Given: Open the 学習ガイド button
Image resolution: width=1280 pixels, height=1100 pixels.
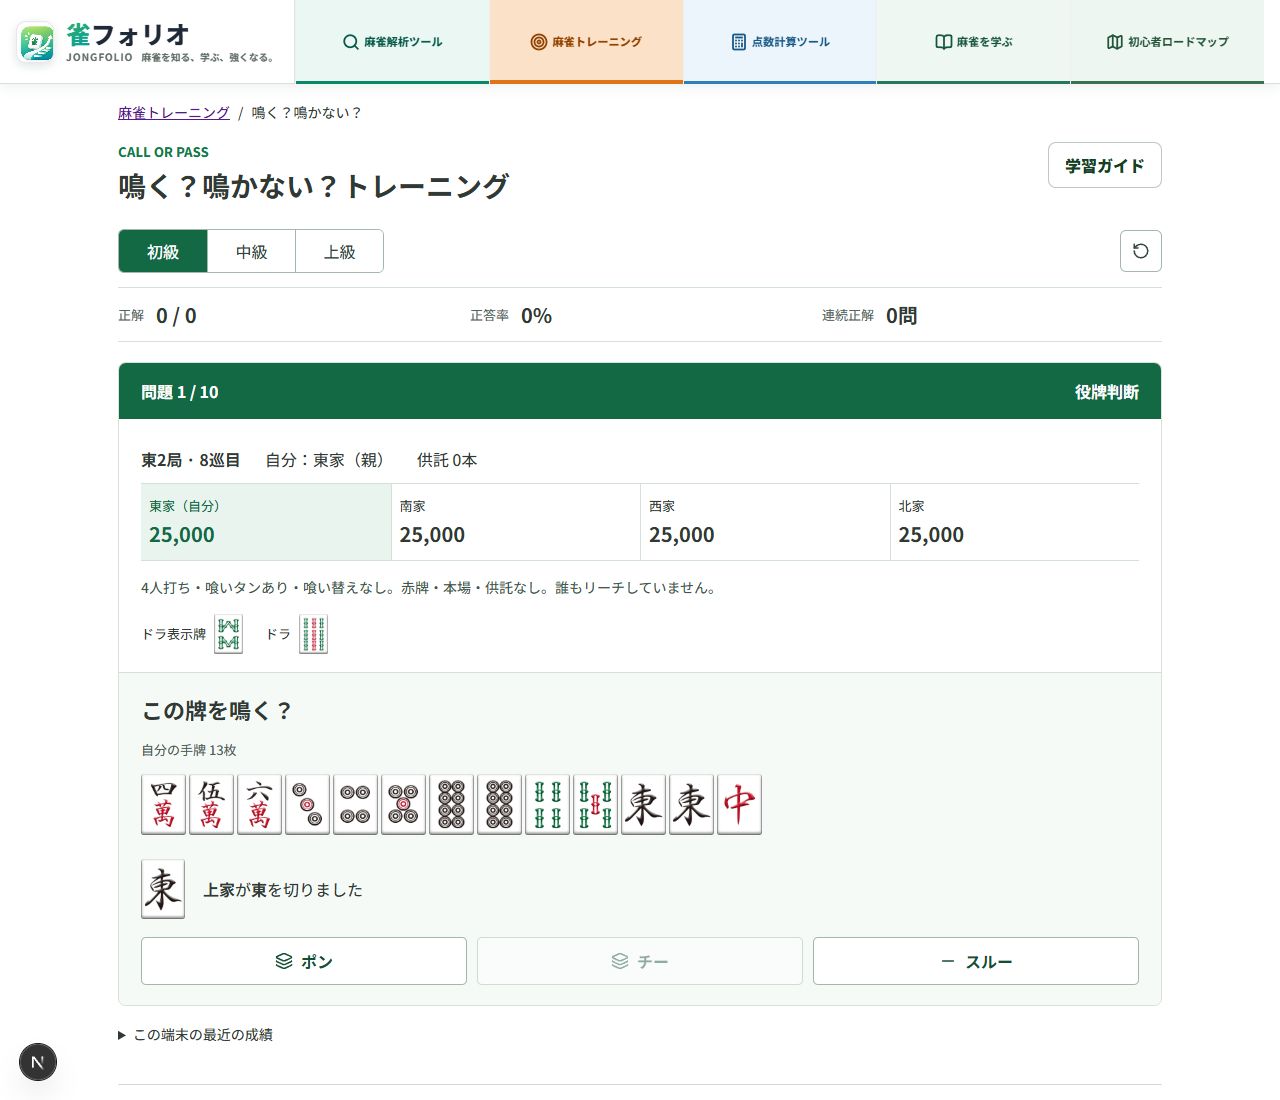Looking at the screenshot, I should tap(1104, 165).
